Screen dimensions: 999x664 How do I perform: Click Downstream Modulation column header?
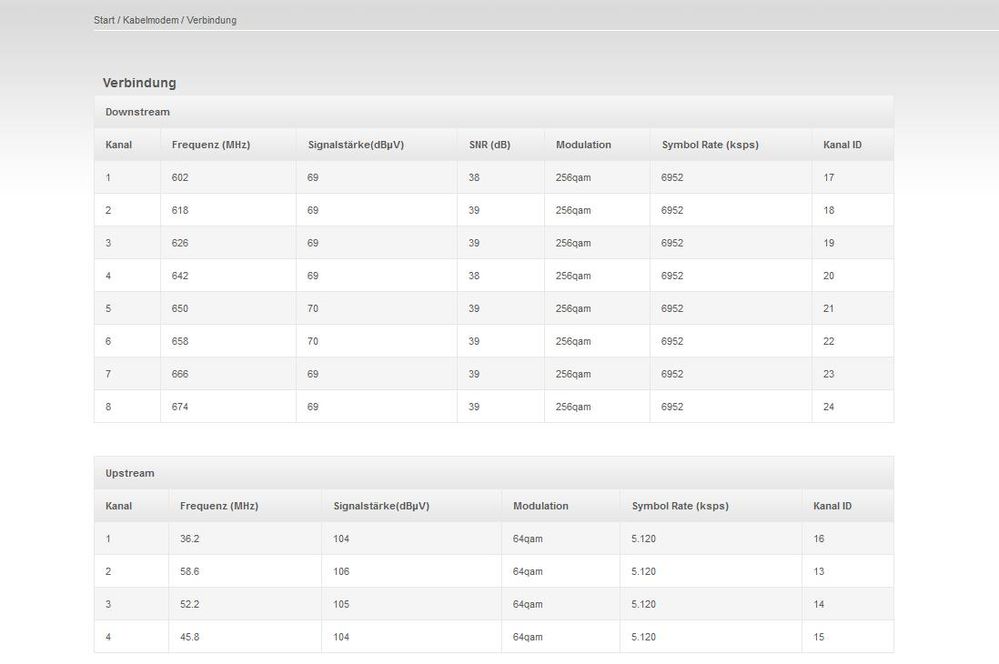584,145
